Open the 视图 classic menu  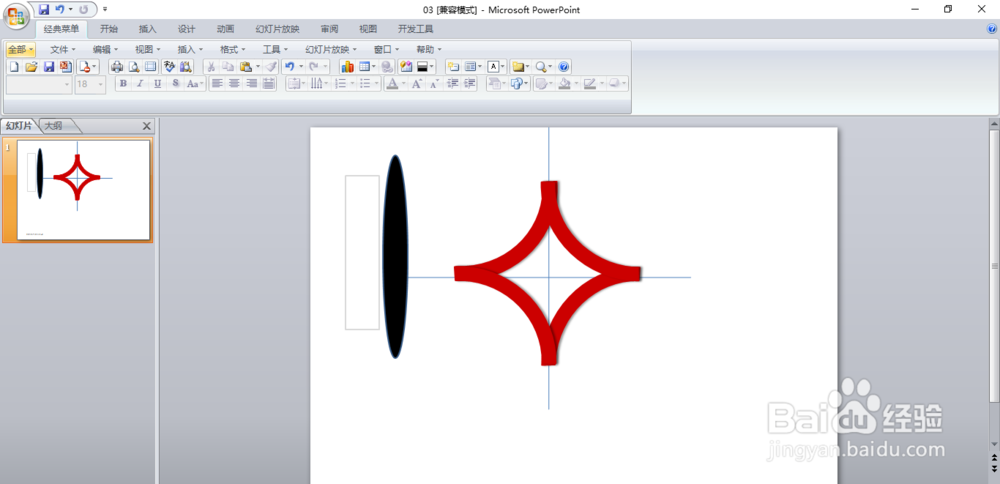pyautogui.click(x=147, y=49)
